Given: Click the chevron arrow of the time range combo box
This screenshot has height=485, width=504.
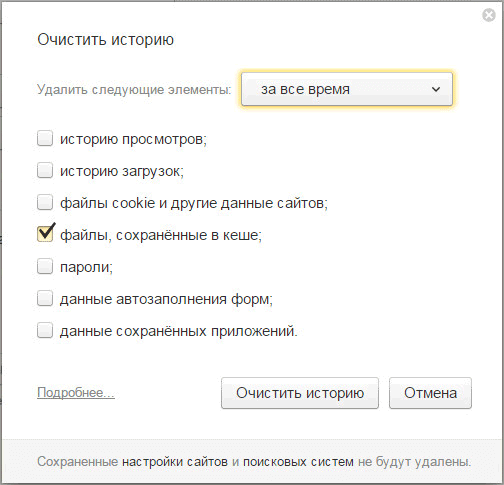Looking at the screenshot, I should click(x=436, y=89).
